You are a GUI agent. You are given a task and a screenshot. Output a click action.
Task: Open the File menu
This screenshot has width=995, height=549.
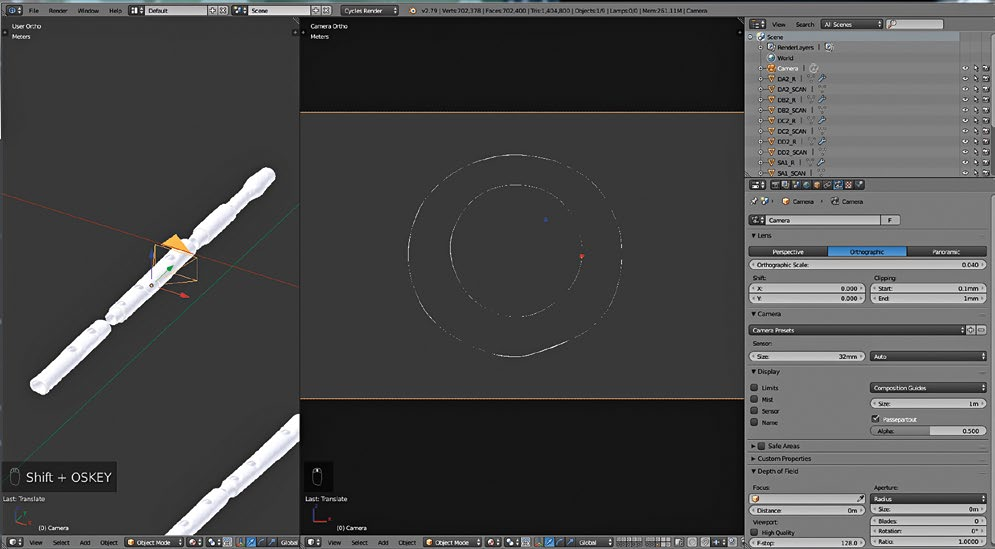click(x=34, y=11)
